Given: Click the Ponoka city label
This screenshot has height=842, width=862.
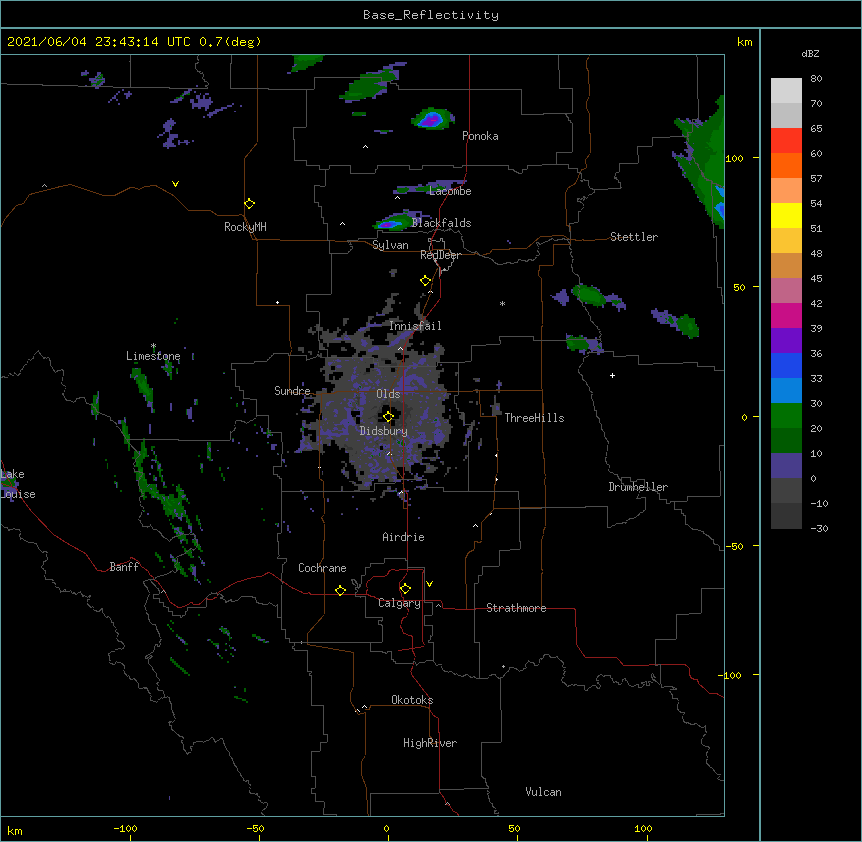Looking at the screenshot, I should pyautogui.click(x=480, y=136).
